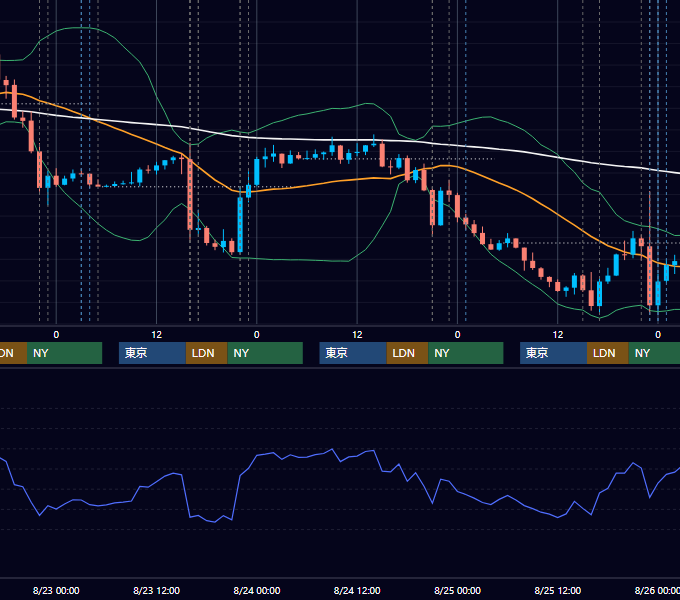Select the LDN session bar for 8/24
Screen dimensions: 680x600
407,353
